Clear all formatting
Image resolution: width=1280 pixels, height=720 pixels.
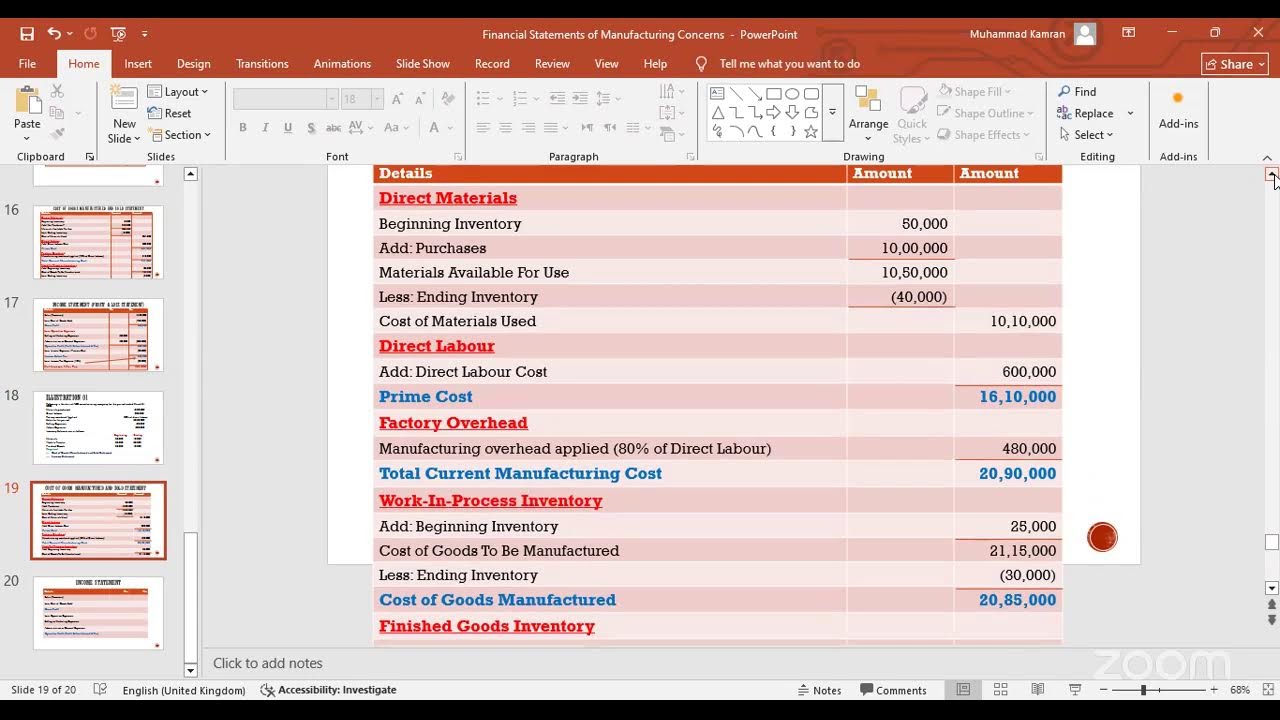tap(448, 99)
